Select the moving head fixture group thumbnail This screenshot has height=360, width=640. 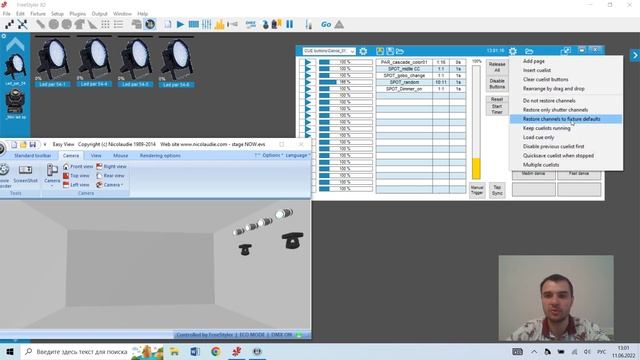pos(15,102)
